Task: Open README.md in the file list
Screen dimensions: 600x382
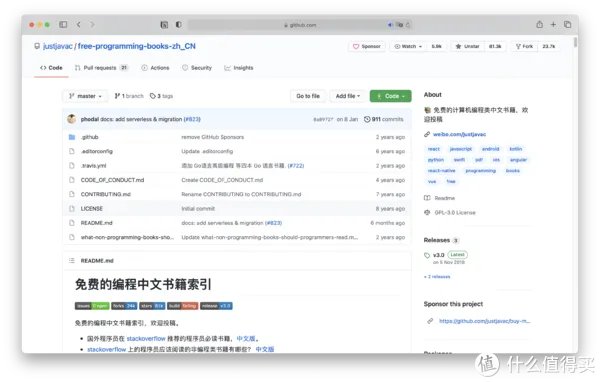Action: coord(96,223)
